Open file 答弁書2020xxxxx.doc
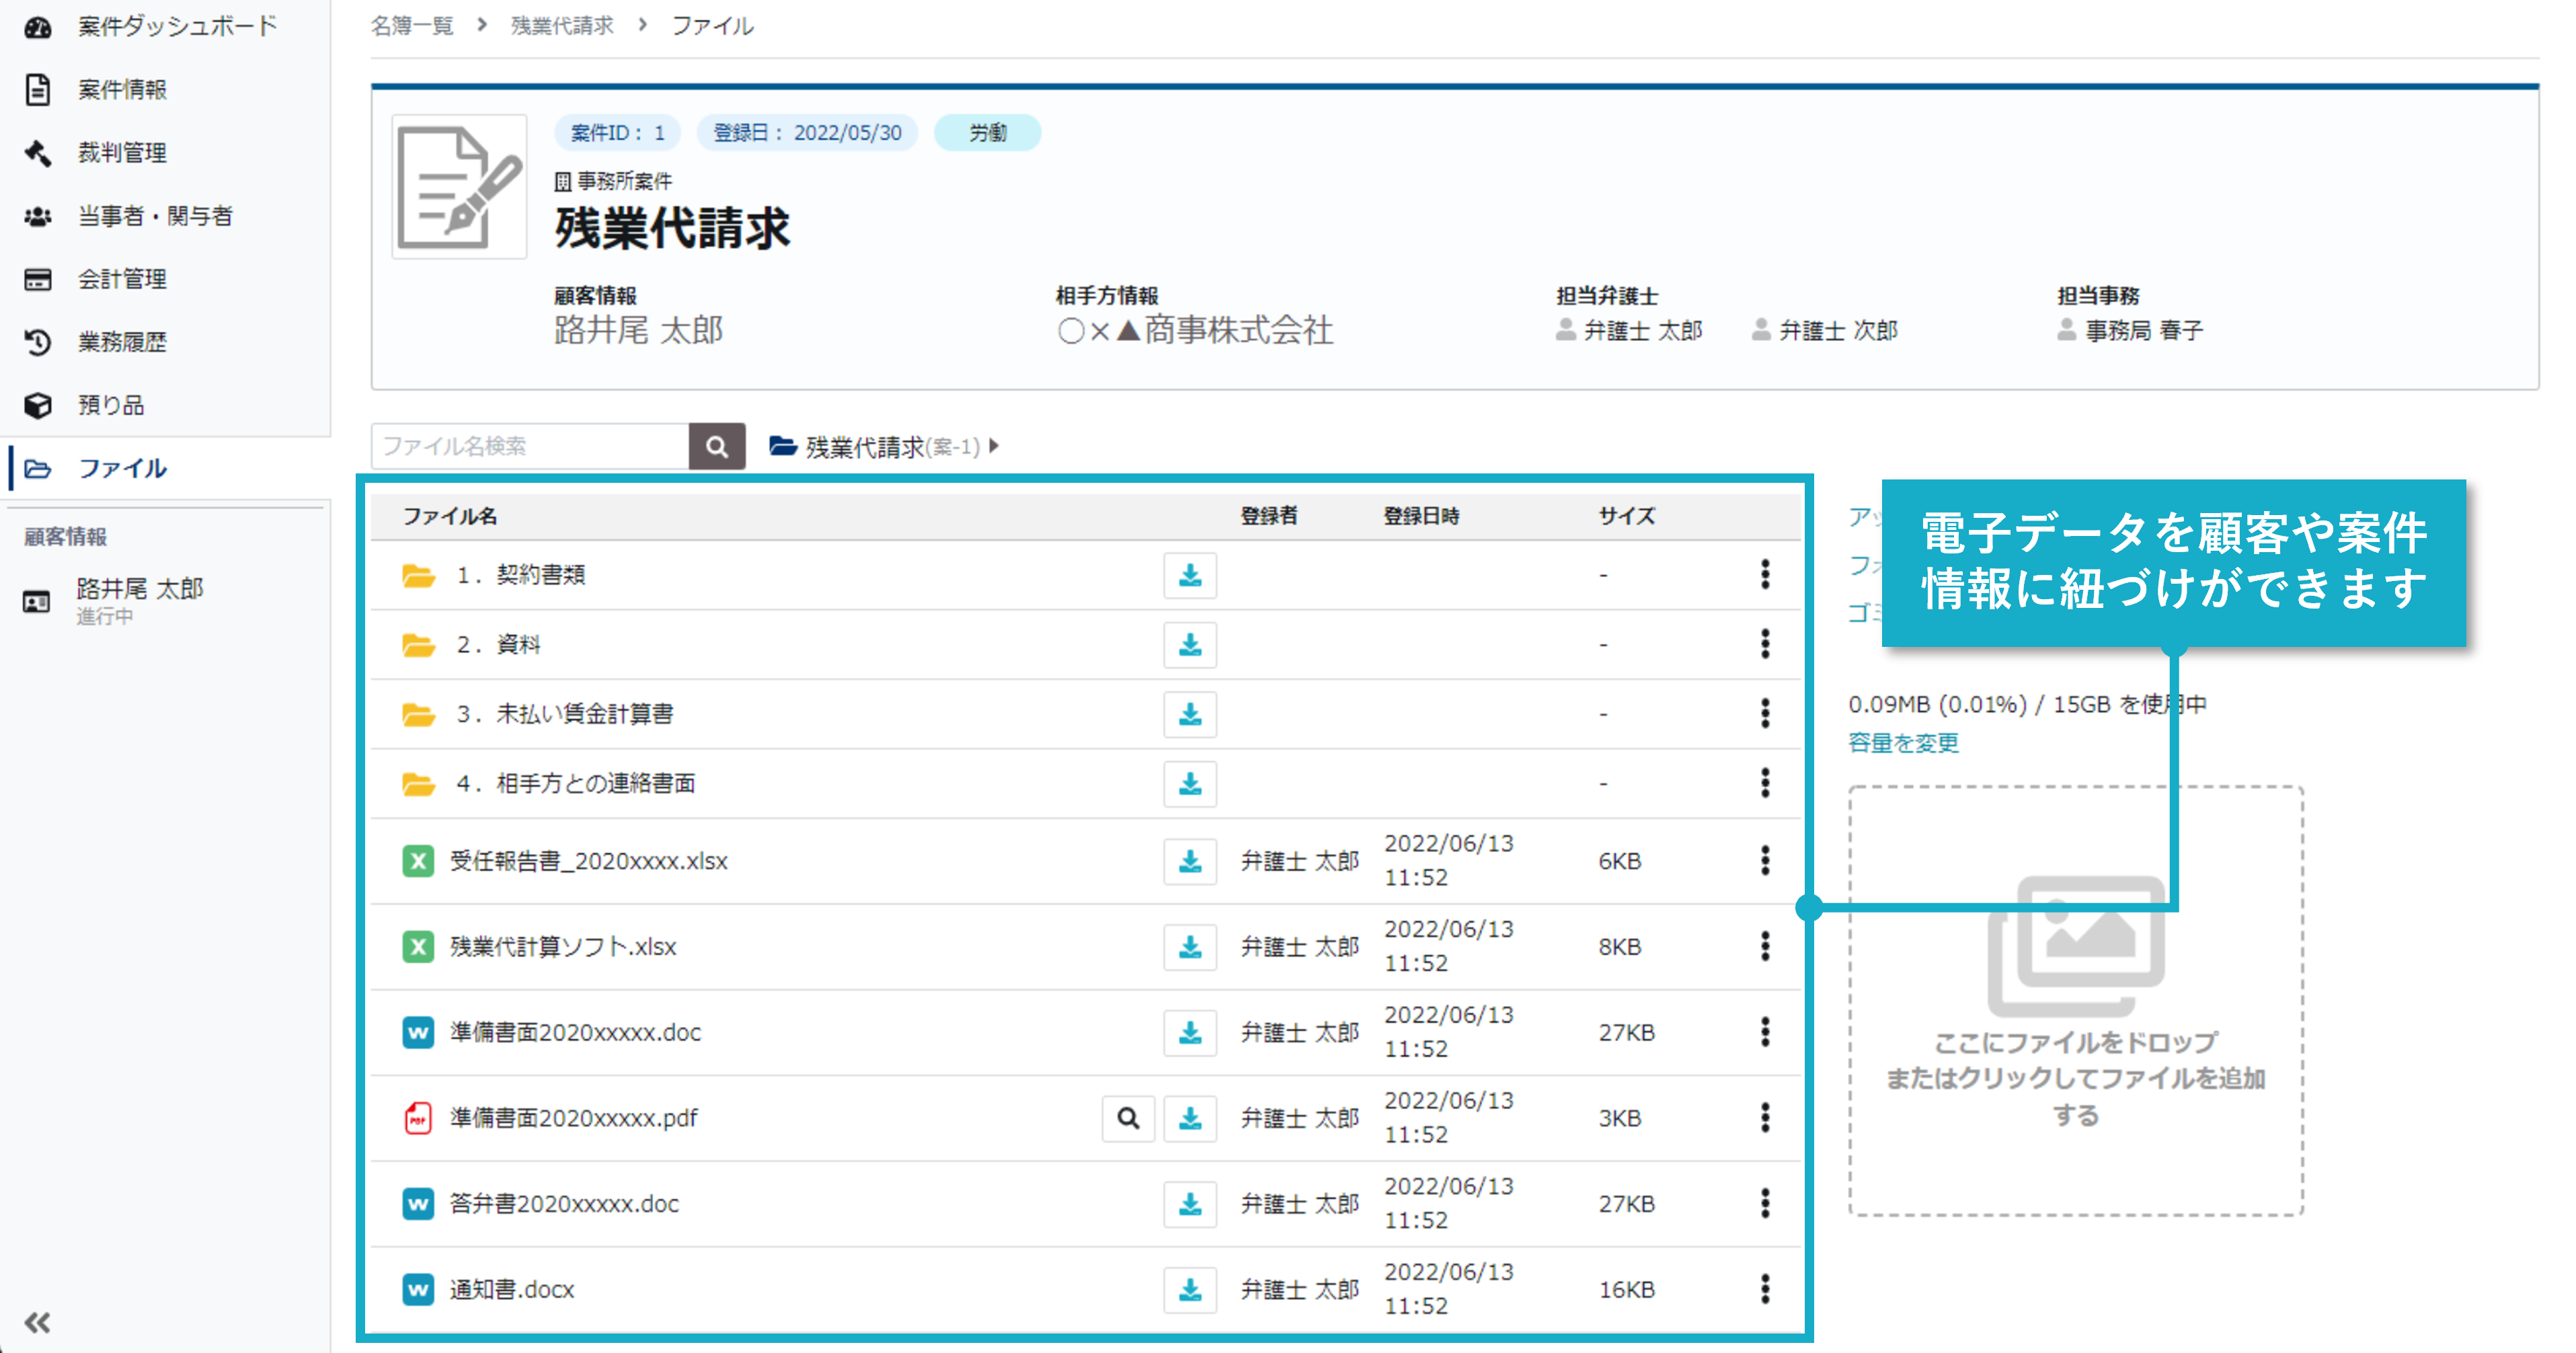Screen dimensions: 2576x1353 coord(564,1204)
